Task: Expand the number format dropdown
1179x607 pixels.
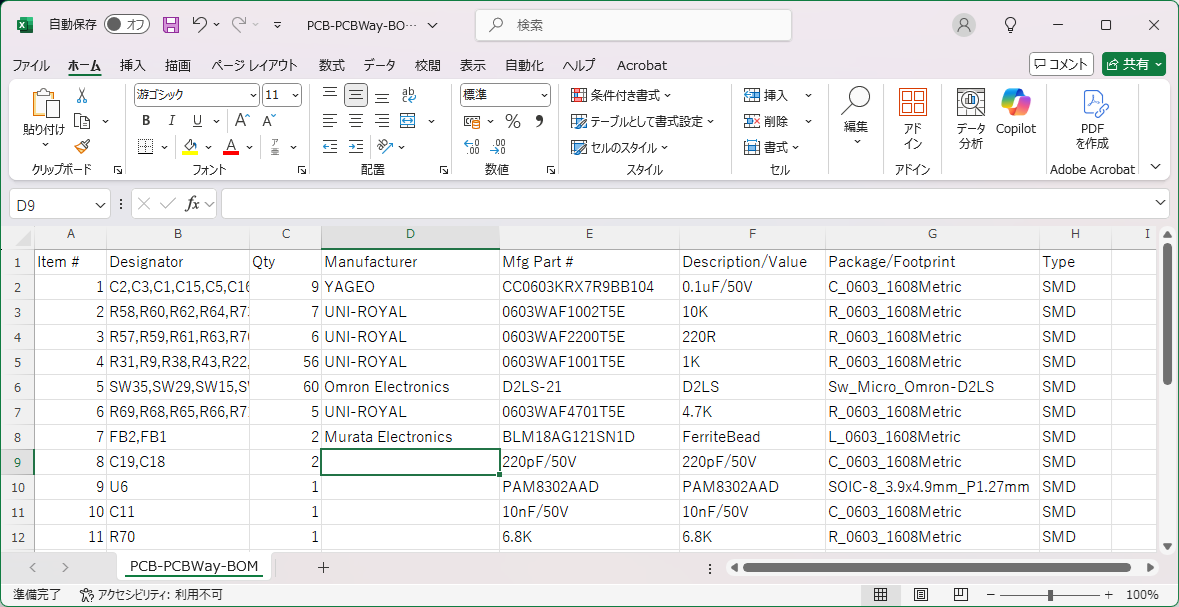Action: click(544, 95)
